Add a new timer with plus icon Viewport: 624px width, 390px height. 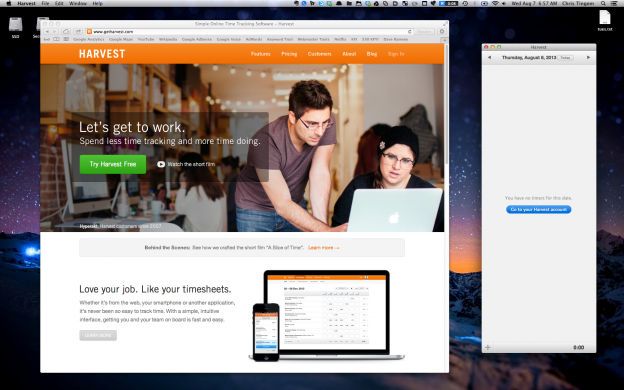(x=488, y=347)
